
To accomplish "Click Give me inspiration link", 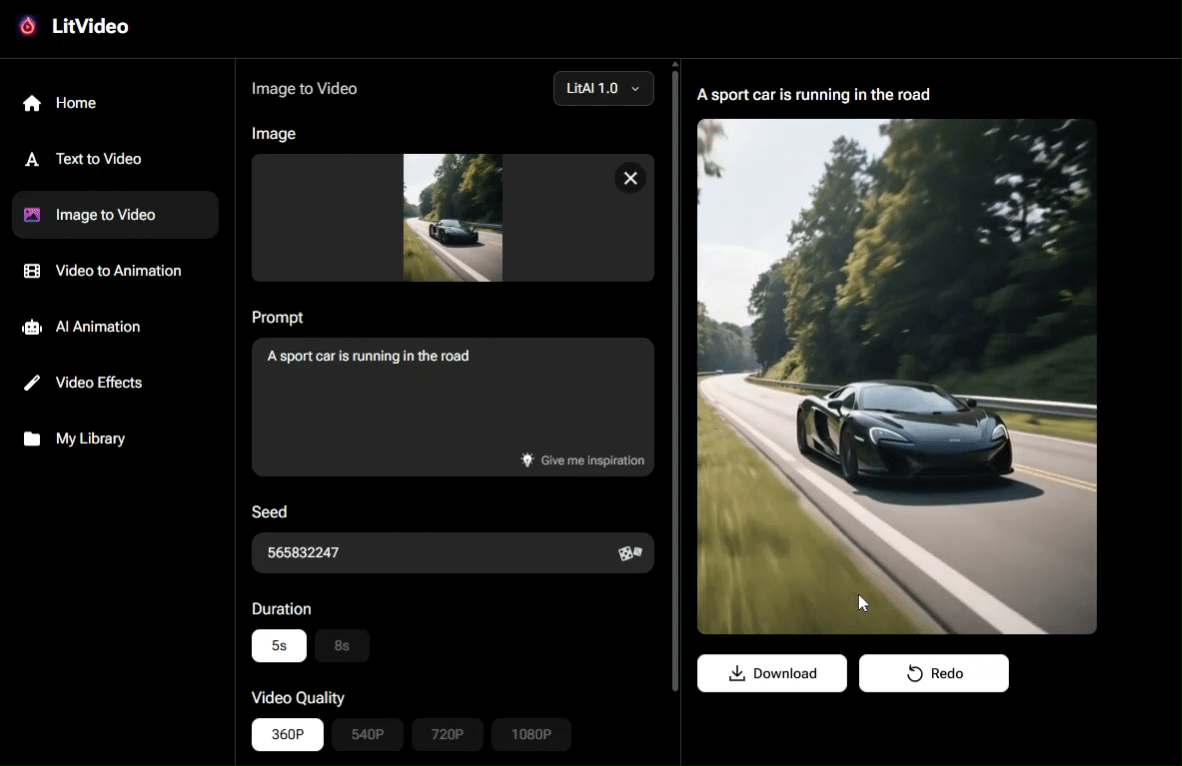I will [583, 460].
